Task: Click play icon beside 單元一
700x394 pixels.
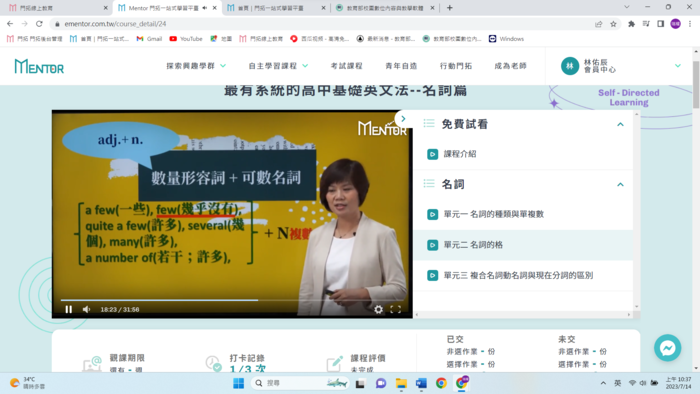Action: pos(432,214)
